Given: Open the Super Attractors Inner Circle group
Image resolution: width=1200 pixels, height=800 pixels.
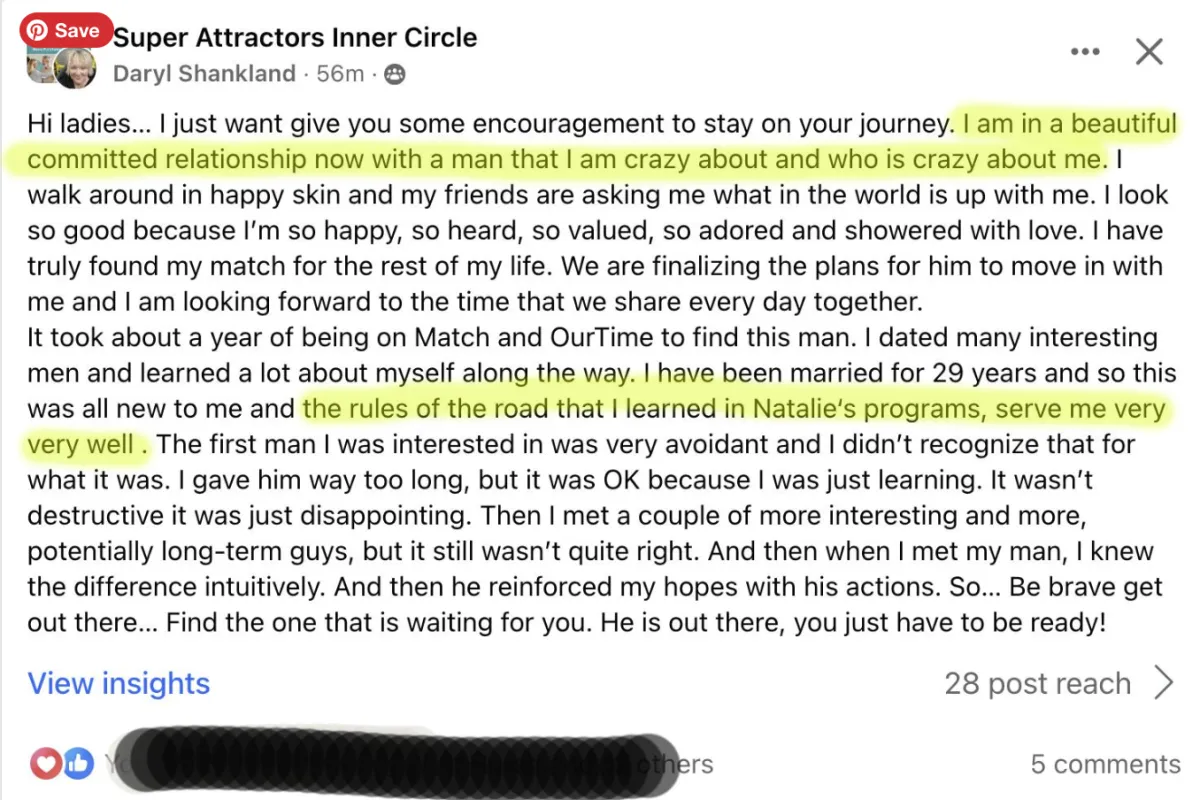Looking at the screenshot, I should (x=295, y=38).
